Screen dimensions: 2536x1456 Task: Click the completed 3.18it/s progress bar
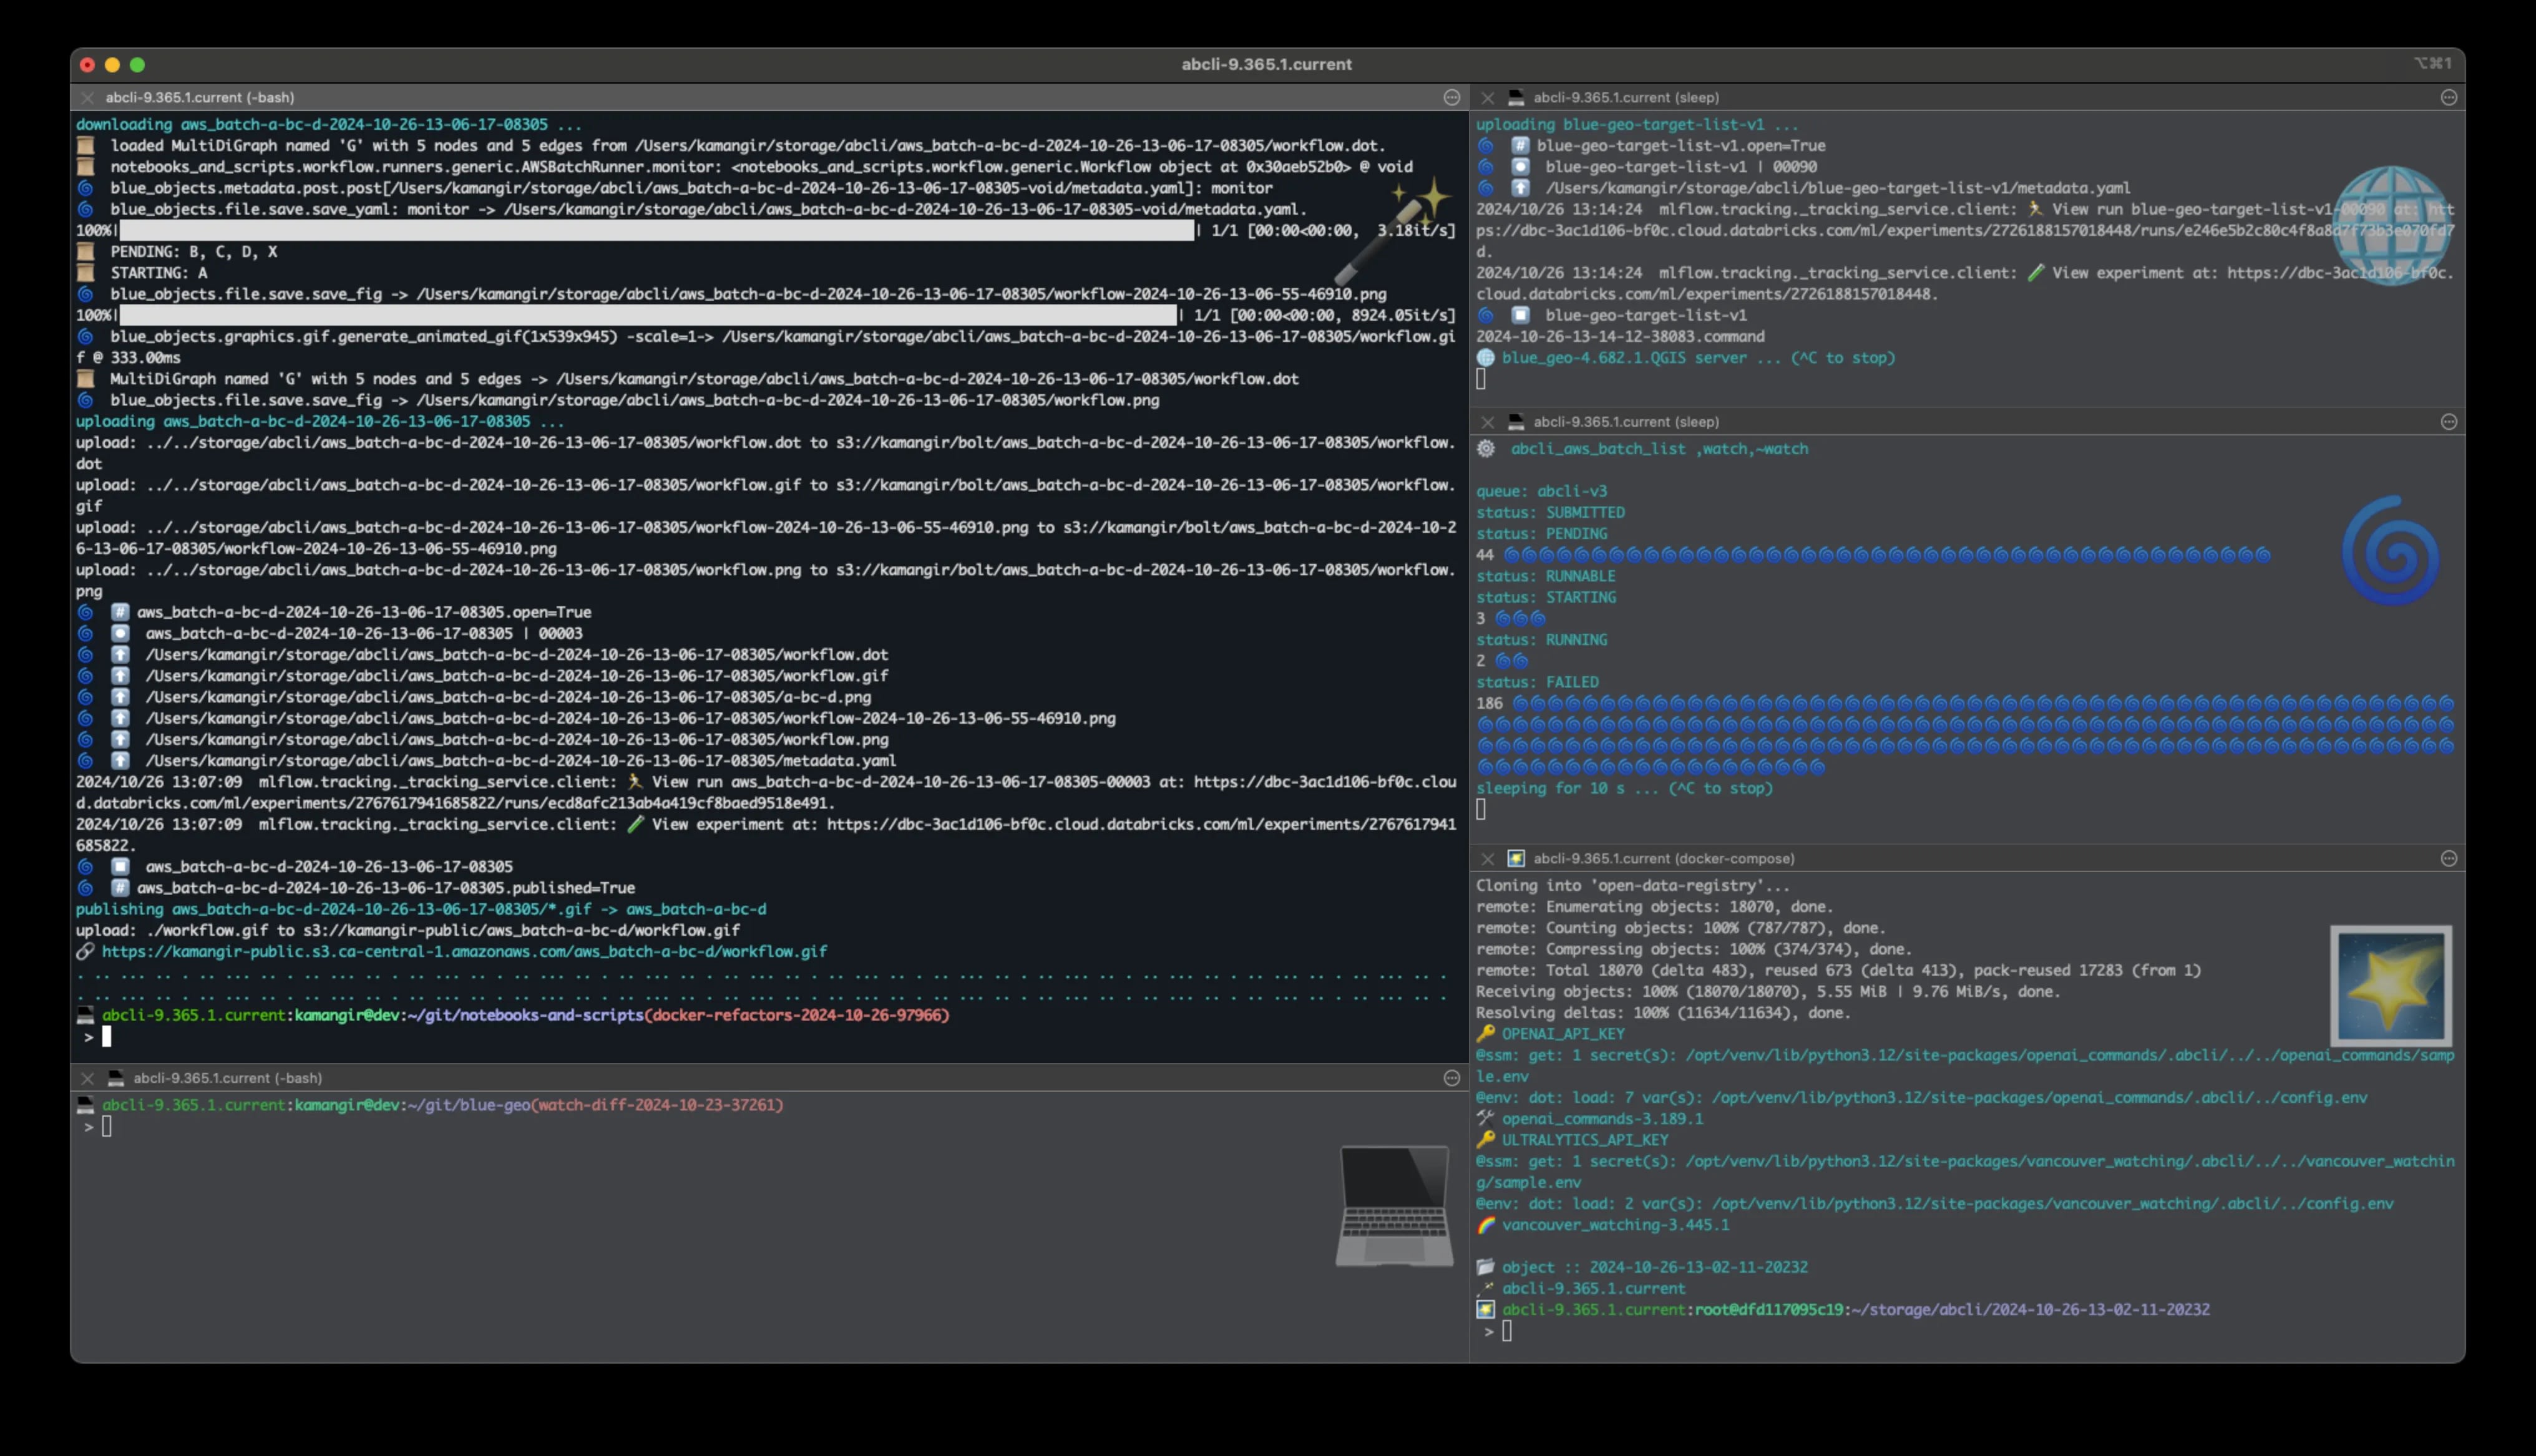click(656, 231)
